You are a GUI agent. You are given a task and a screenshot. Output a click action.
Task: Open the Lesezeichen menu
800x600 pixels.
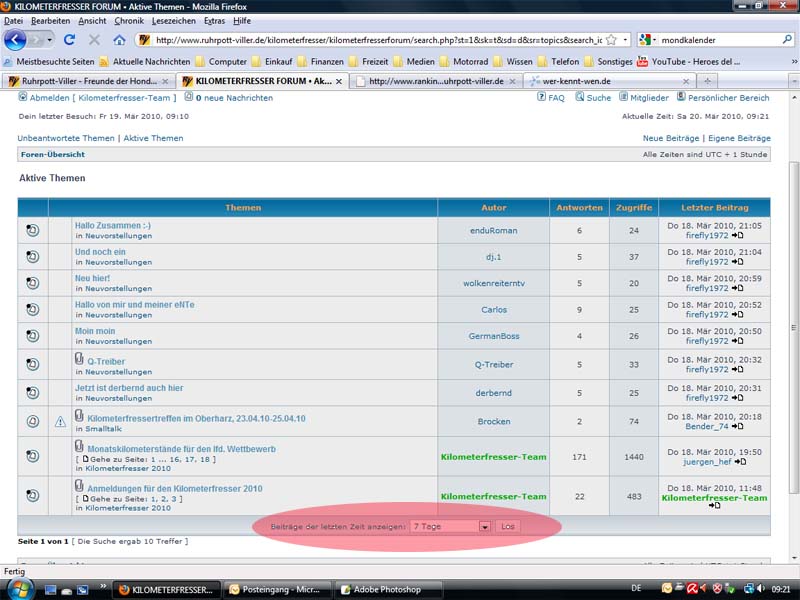click(x=173, y=20)
